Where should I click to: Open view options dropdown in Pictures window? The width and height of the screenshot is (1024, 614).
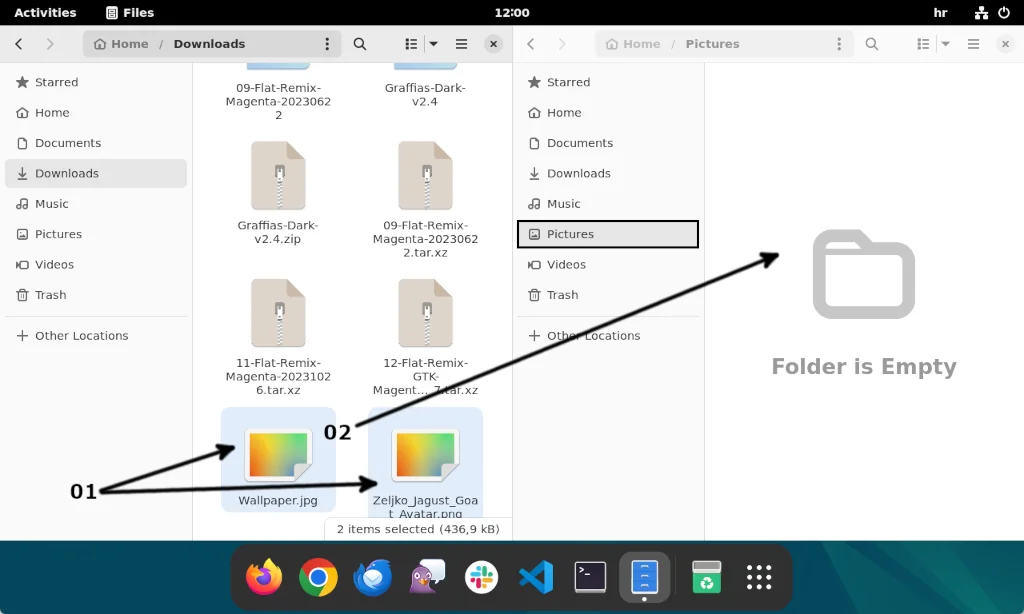coord(945,44)
